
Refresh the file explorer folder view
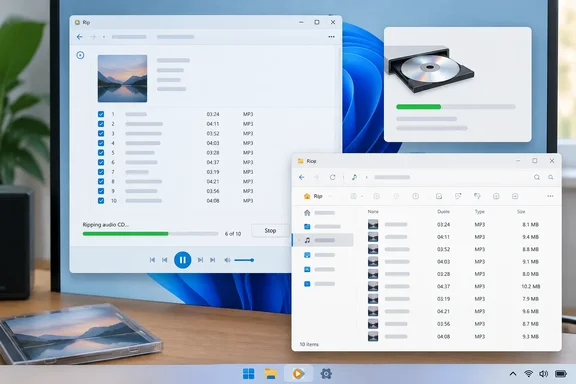[332, 177]
